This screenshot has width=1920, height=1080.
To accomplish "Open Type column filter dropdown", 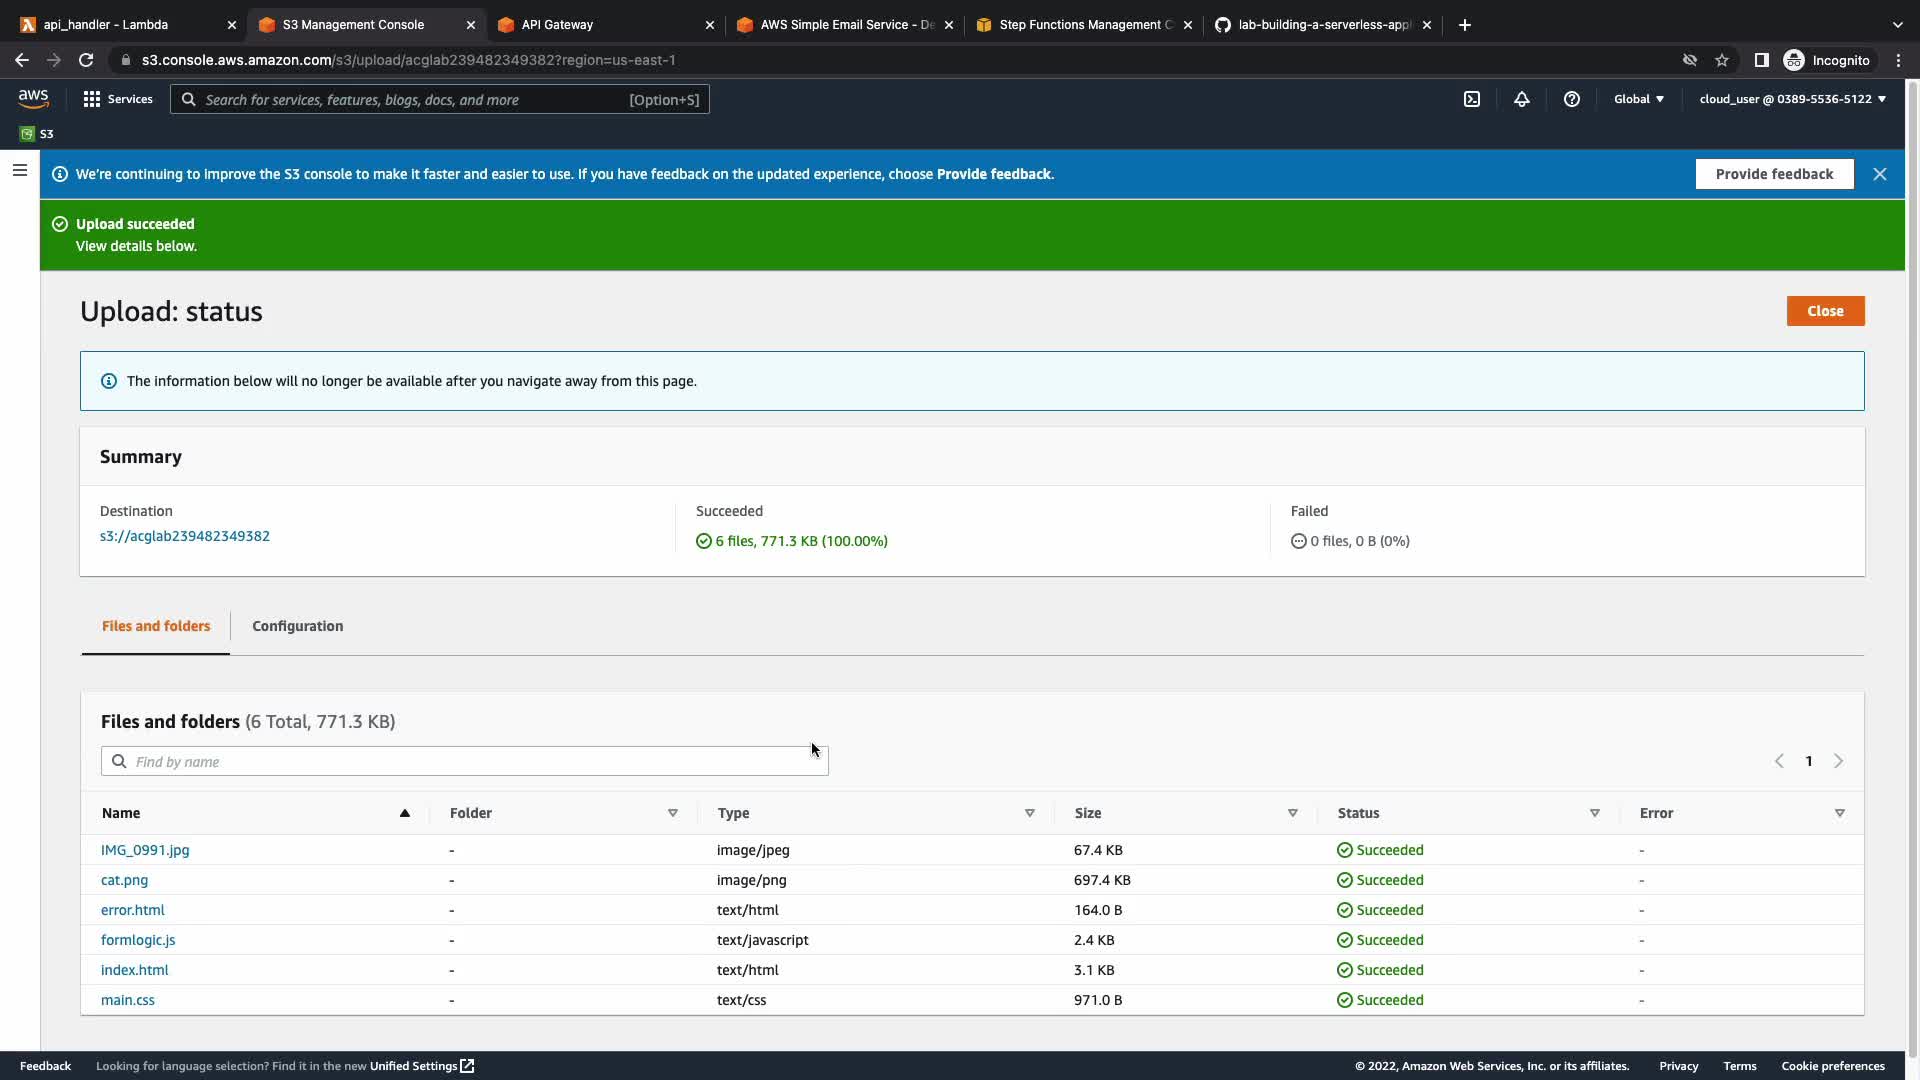I will coord(1029,813).
